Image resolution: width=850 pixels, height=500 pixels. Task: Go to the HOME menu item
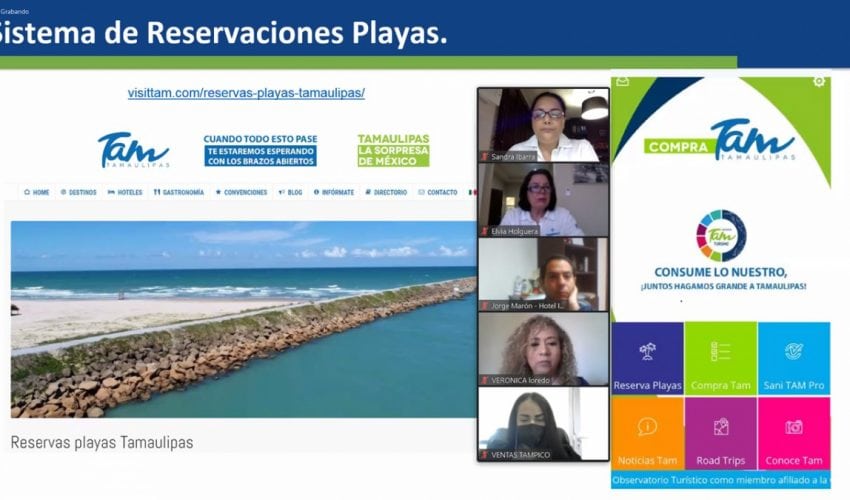pyautogui.click(x=36, y=192)
